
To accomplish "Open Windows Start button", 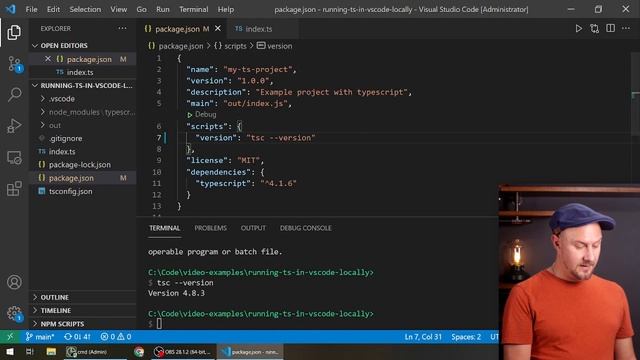I will pyautogui.click(x=10, y=351).
